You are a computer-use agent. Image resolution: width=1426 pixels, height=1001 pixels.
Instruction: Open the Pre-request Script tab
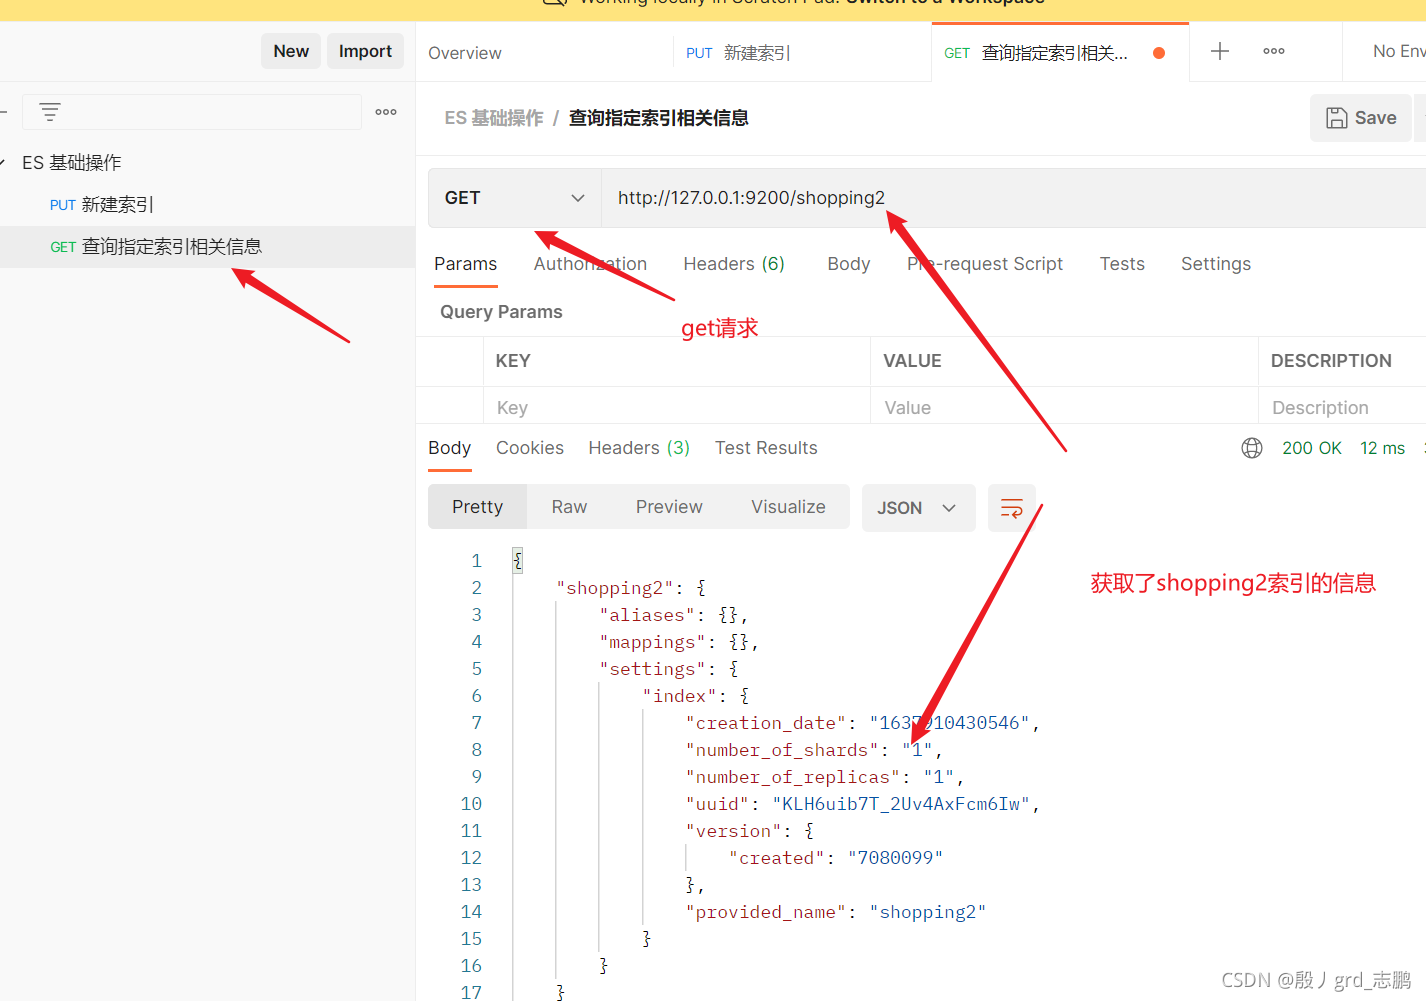[x=985, y=264]
